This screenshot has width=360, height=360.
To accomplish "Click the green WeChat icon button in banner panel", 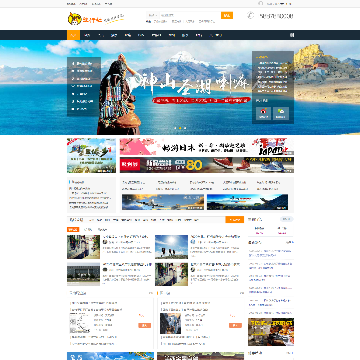I will click(281, 113).
